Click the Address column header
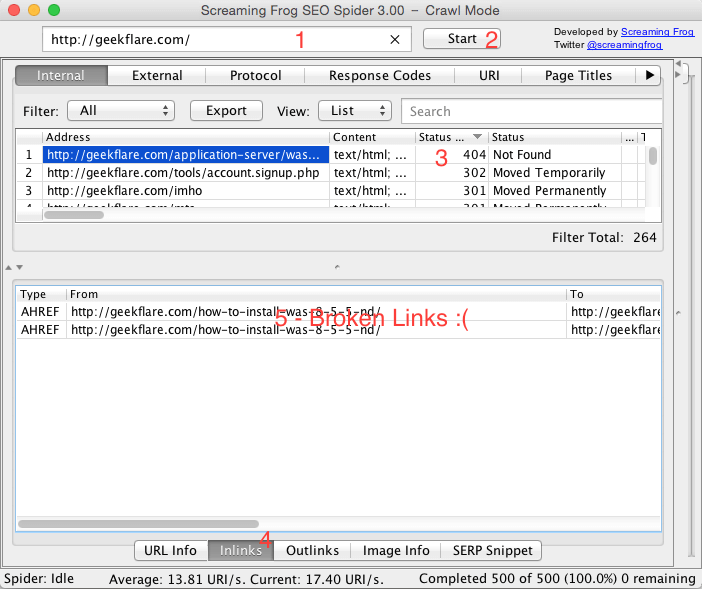702x589 pixels. (x=186, y=137)
